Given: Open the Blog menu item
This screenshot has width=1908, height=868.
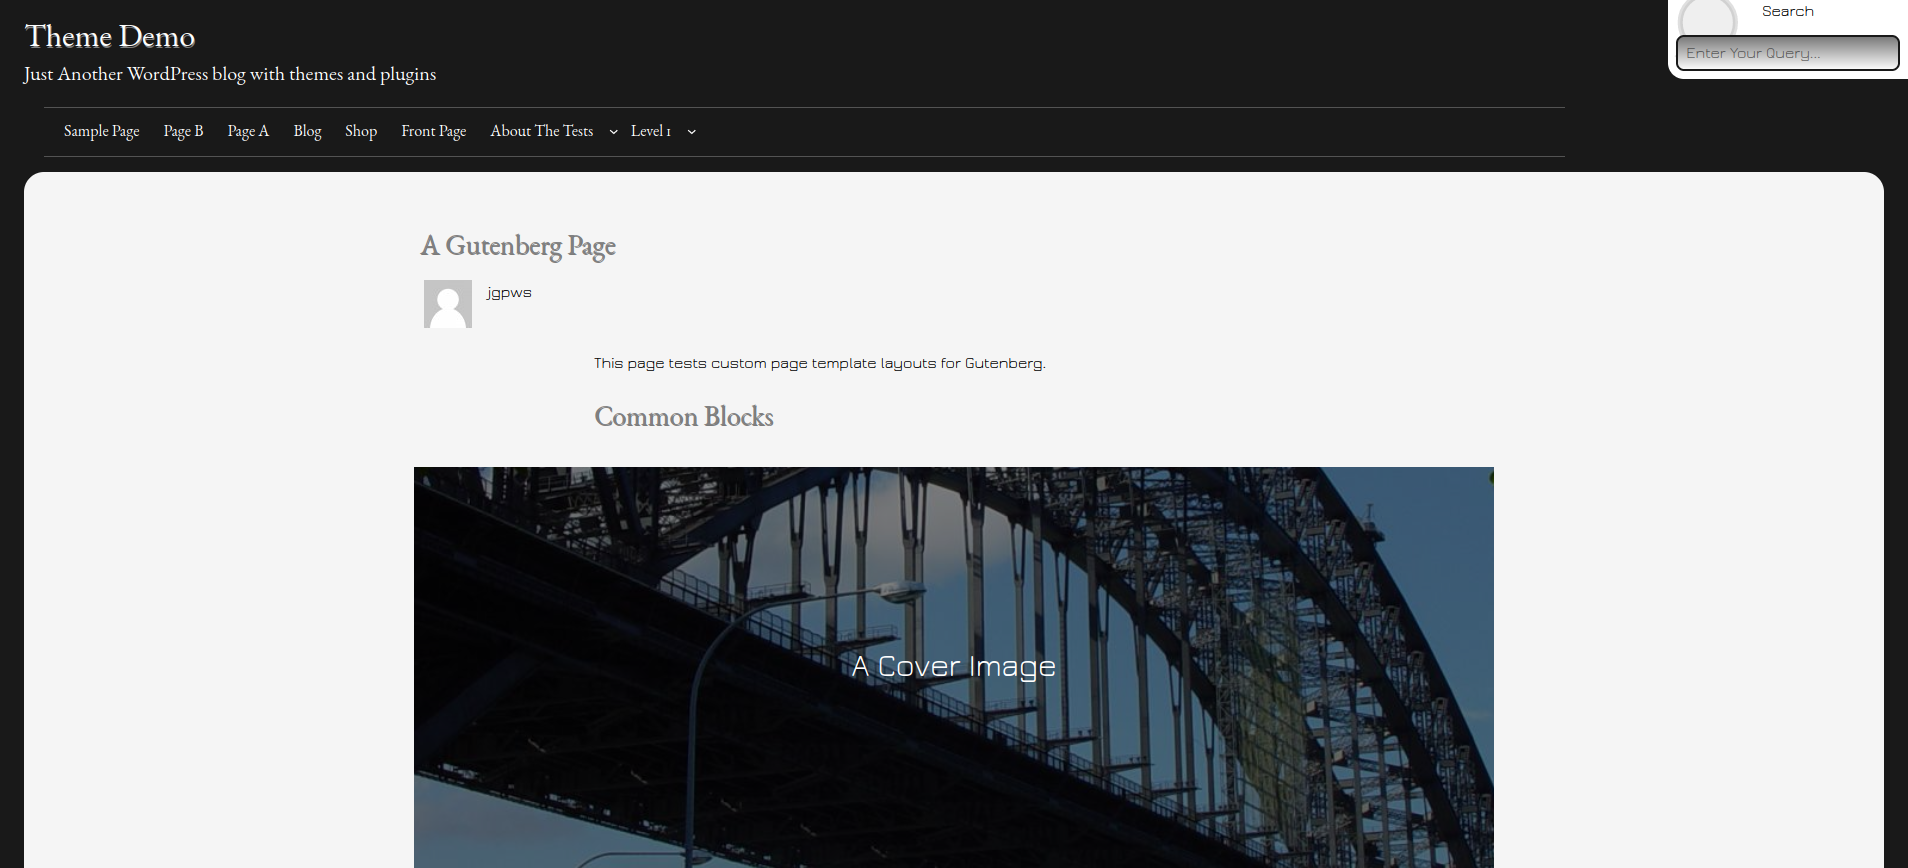Looking at the screenshot, I should tap(307, 131).
